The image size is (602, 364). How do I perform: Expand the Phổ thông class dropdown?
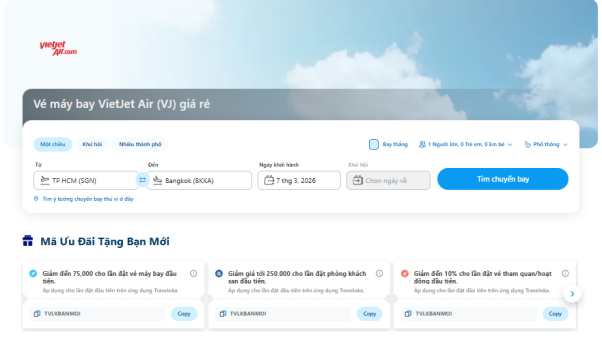coord(546,144)
